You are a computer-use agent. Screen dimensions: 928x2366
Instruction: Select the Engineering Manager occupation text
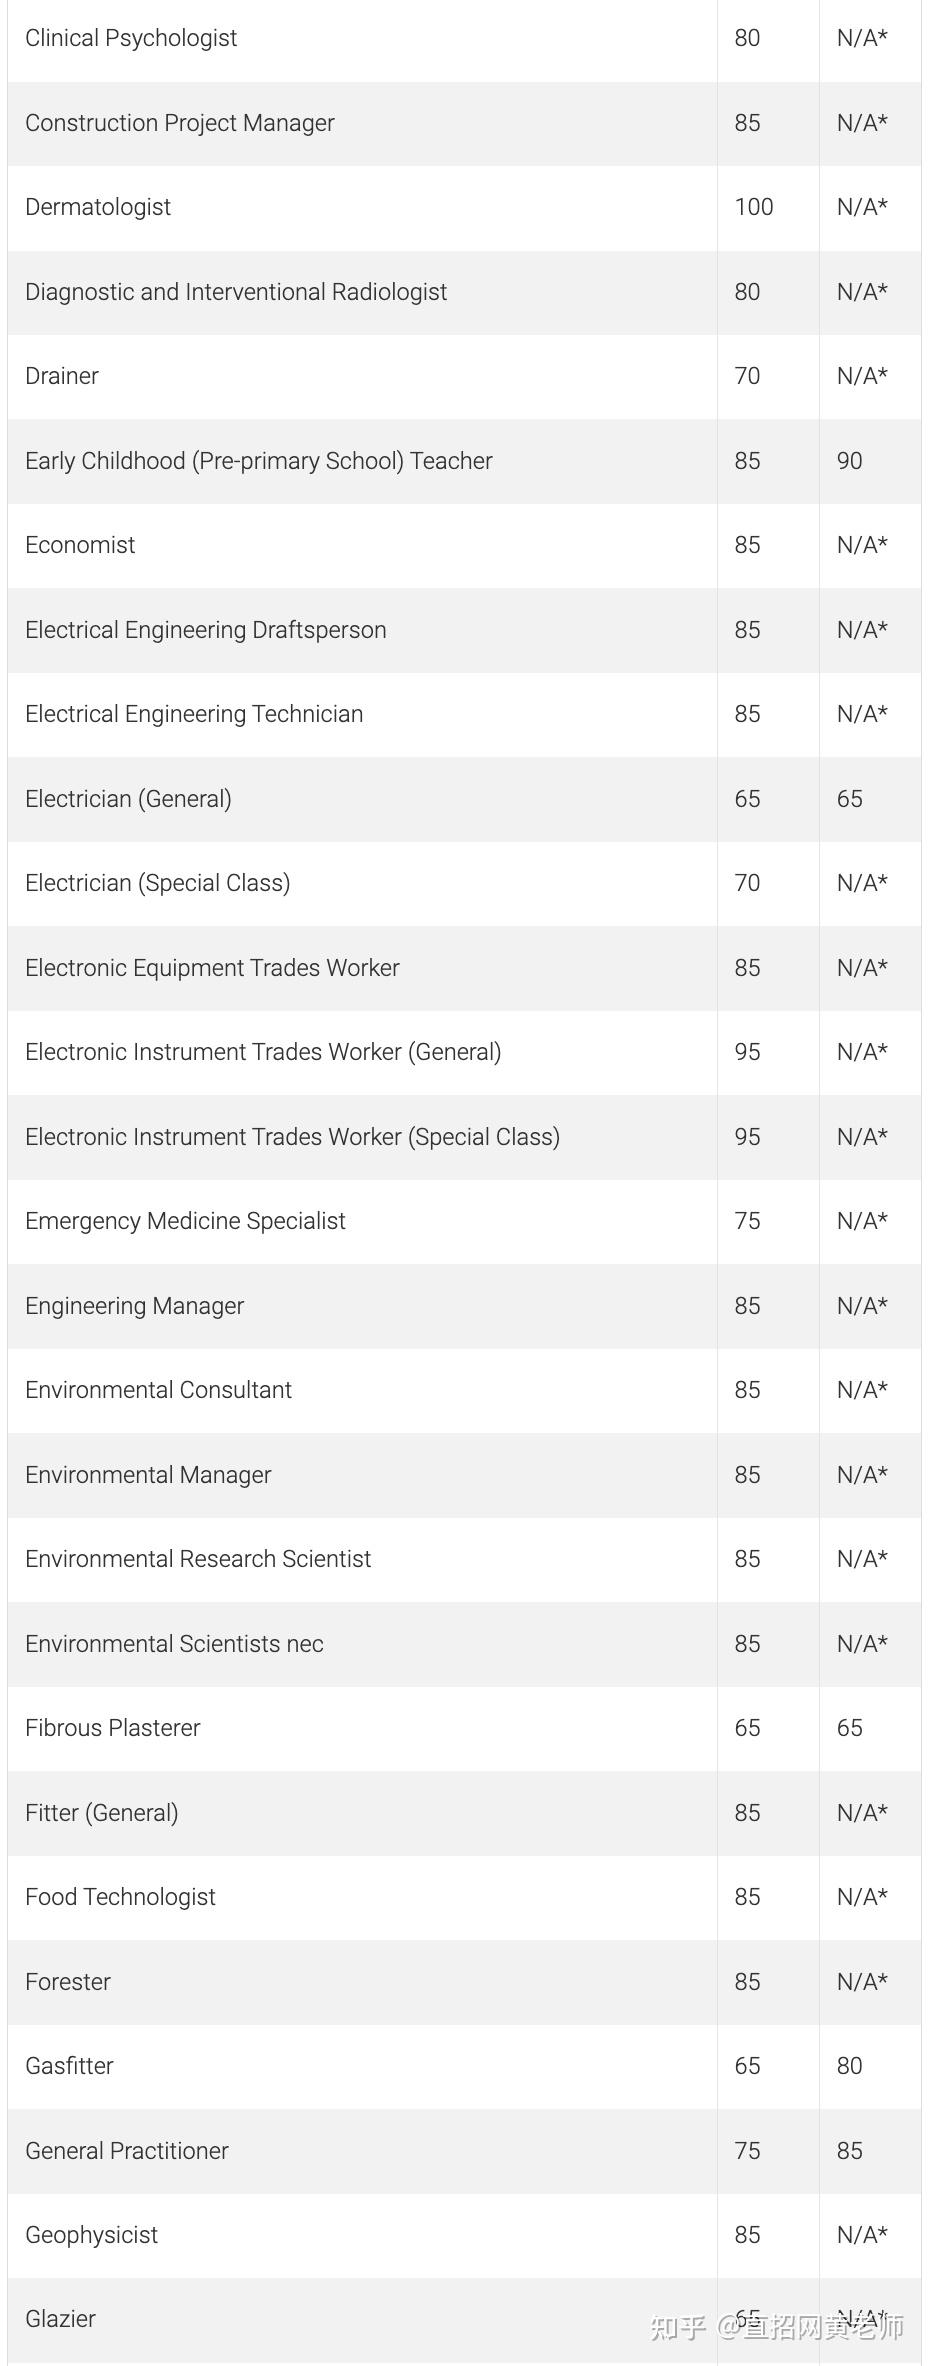click(134, 1306)
